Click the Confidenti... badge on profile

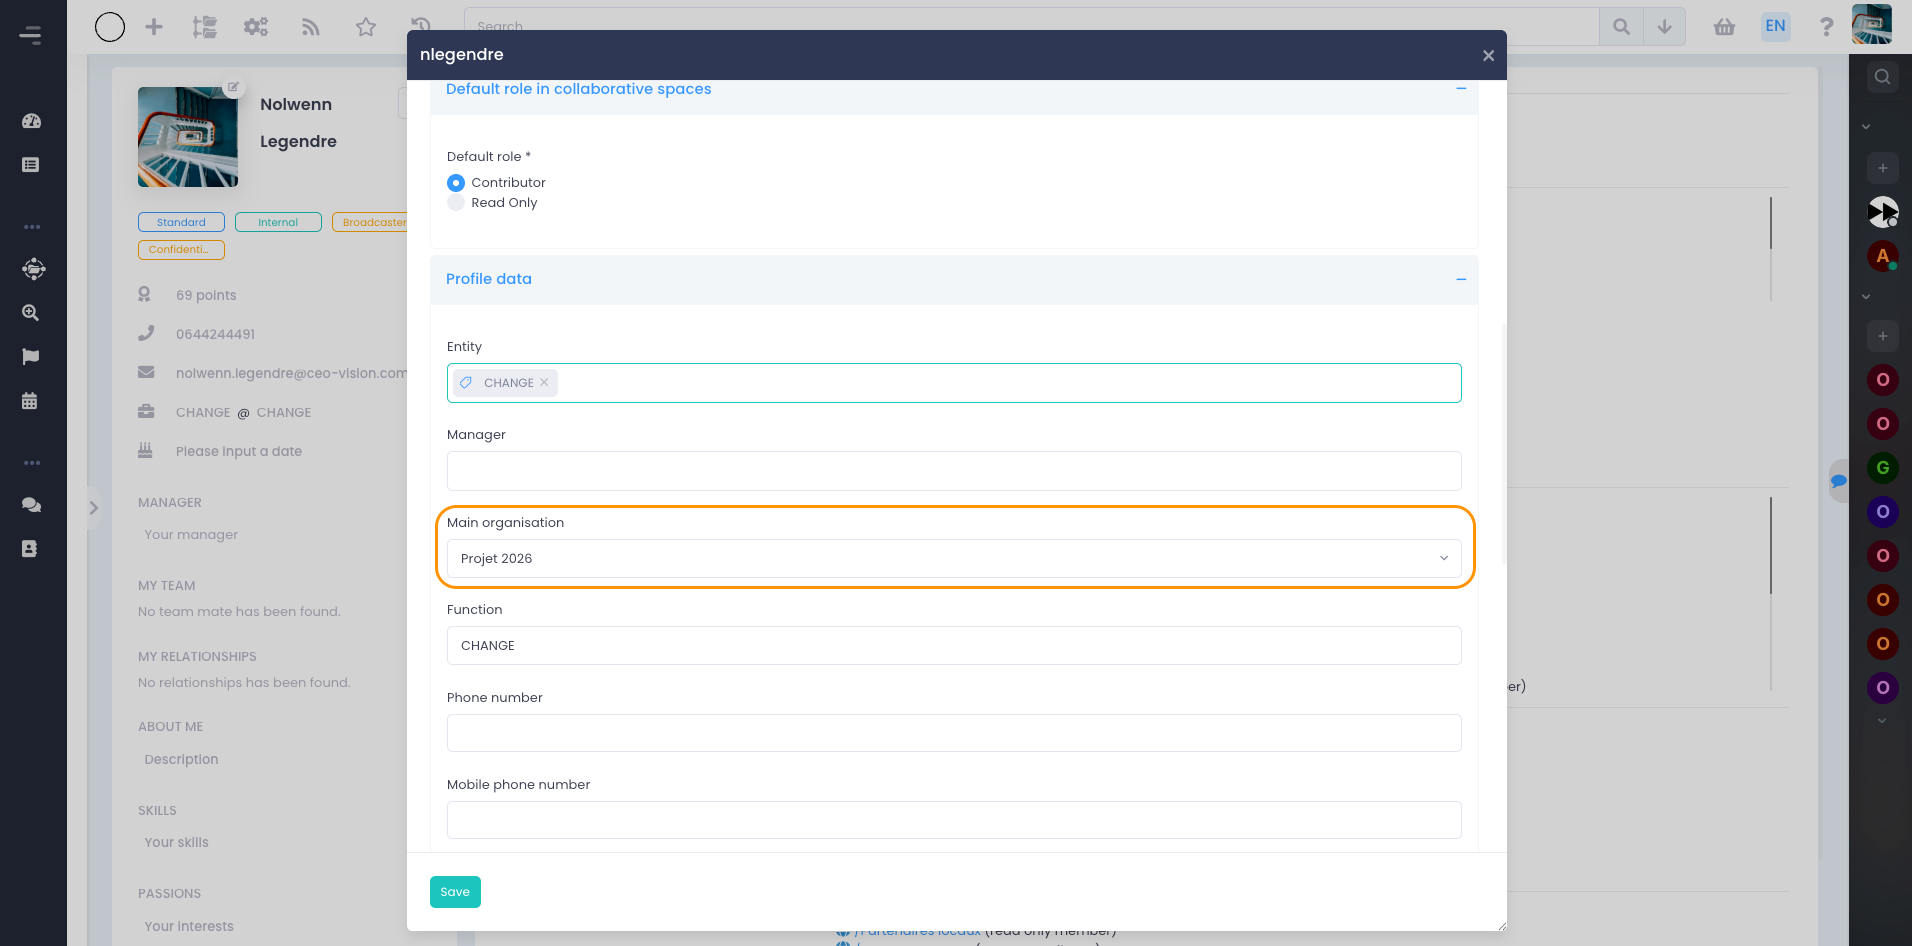point(181,250)
